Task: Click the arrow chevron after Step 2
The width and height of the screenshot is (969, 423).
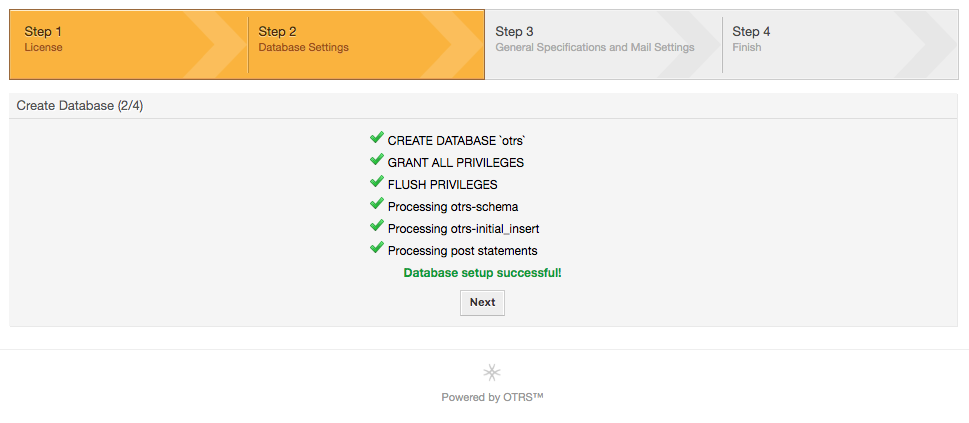Action: click(x=451, y=45)
